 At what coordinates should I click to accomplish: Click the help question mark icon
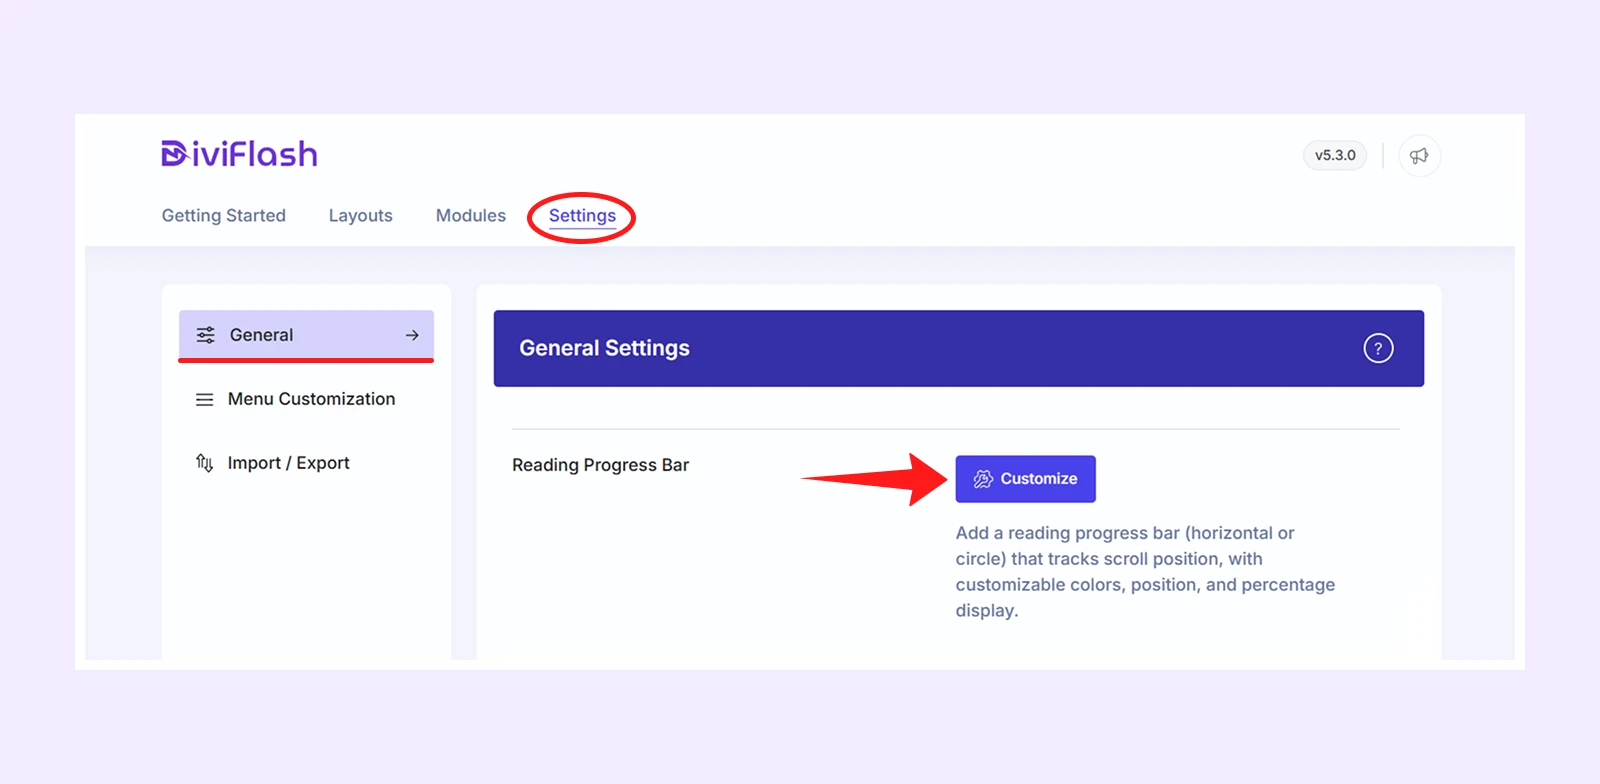1378,348
